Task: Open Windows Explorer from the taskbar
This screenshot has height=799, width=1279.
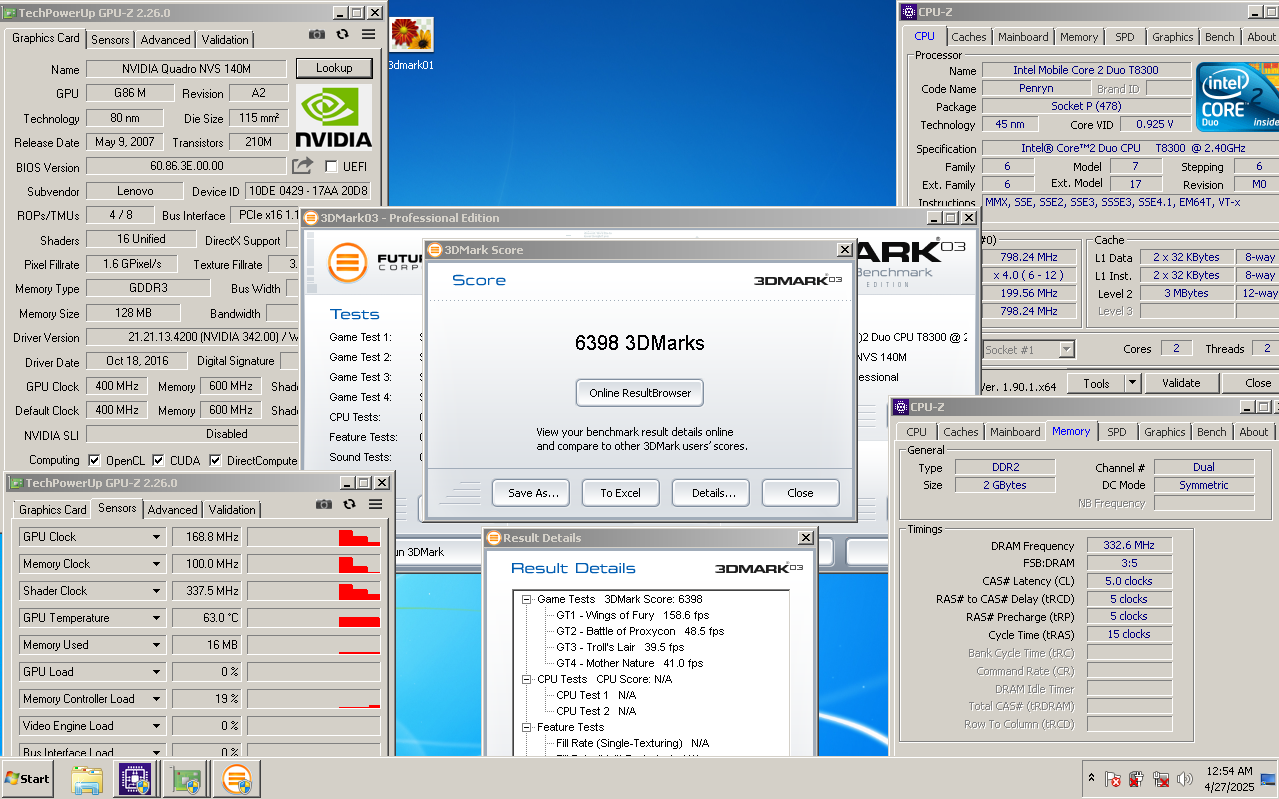Action: (x=87, y=779)
